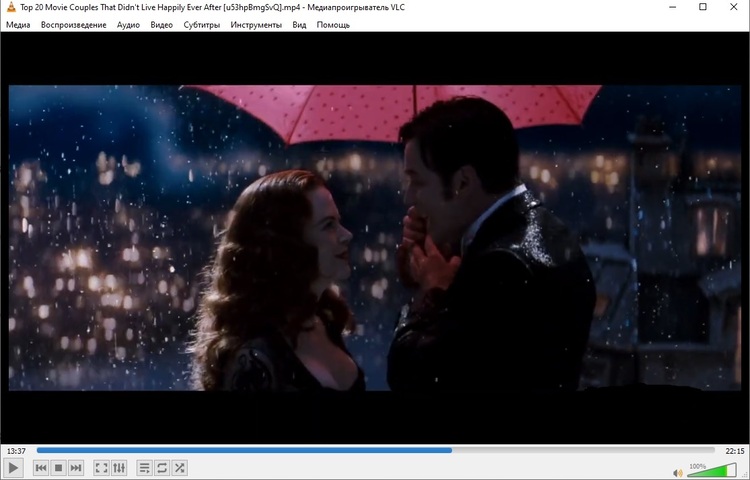Click the seek bar to change position

pyautogui.click(x=375, y=450)
